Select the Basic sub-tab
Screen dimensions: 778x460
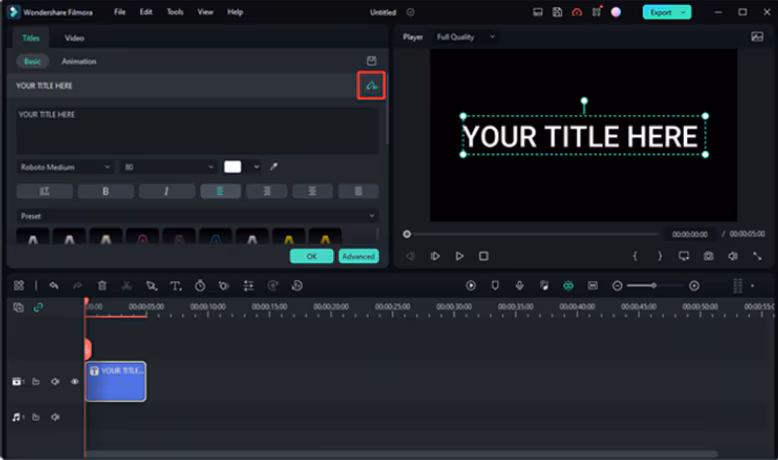pyautogui.click(x=32, y=61)
